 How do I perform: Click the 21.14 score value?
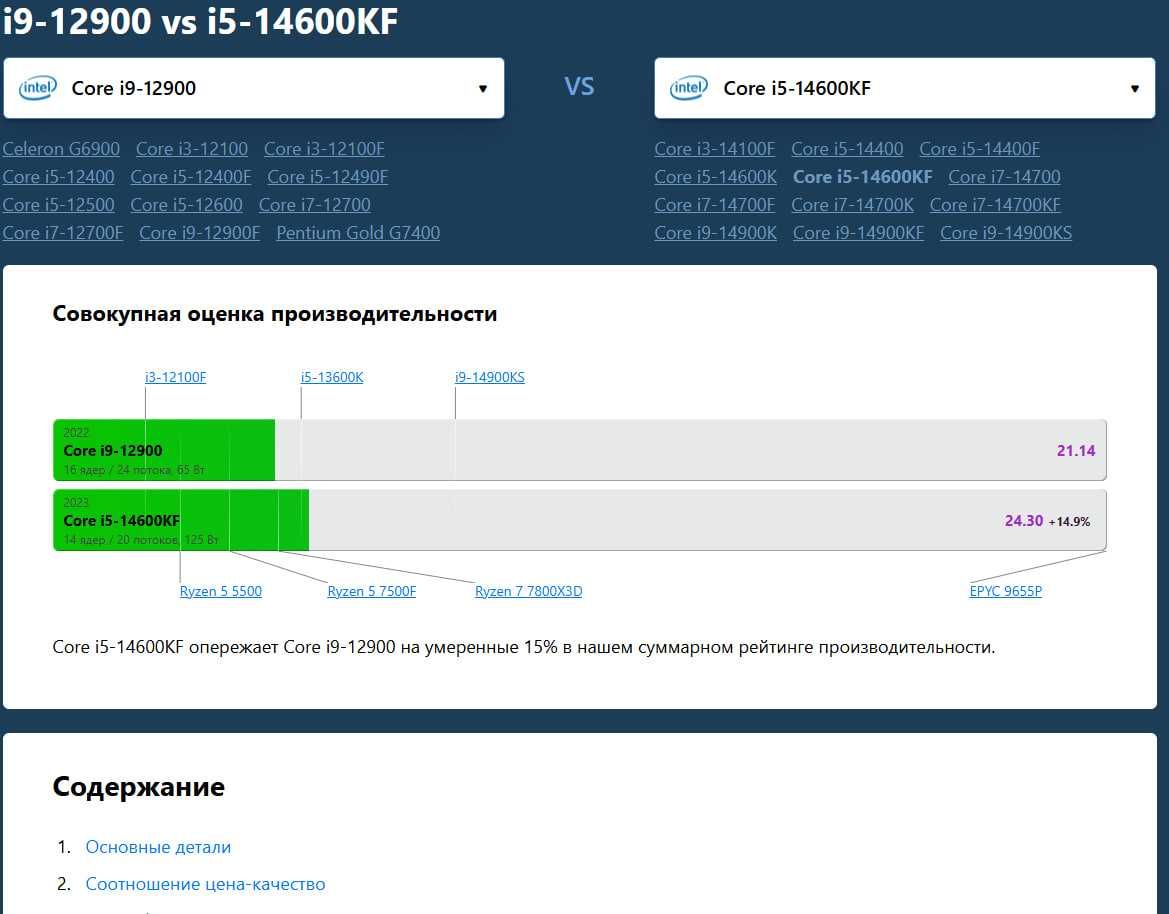pos(1076,450)
